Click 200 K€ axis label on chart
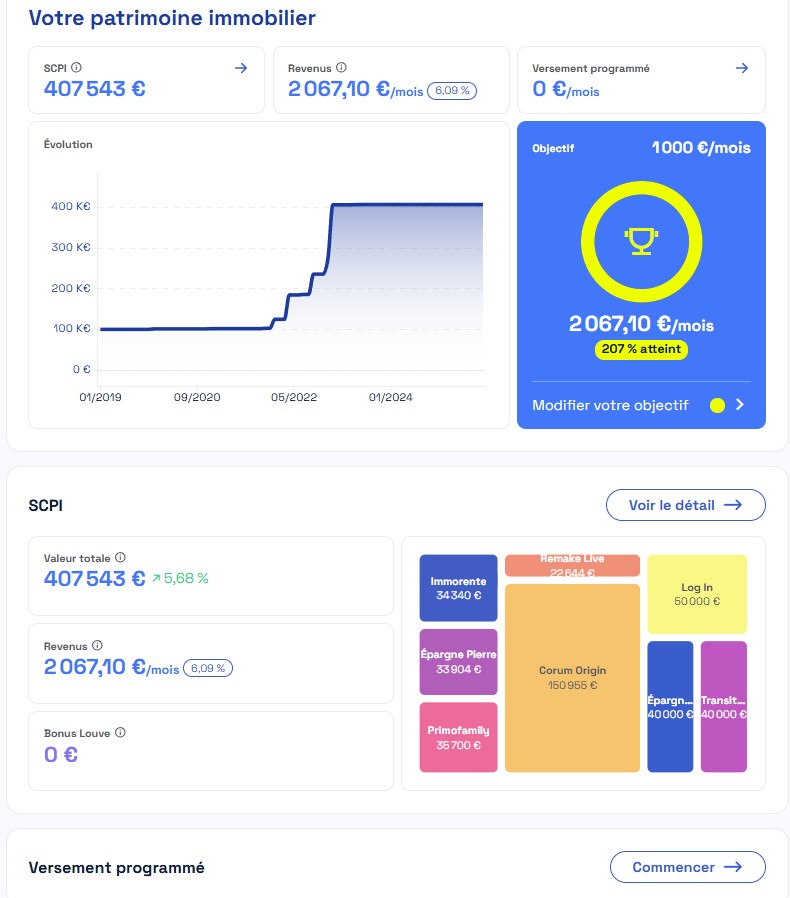The width and height of the screenshot is (790, 898). pos(70,288)
